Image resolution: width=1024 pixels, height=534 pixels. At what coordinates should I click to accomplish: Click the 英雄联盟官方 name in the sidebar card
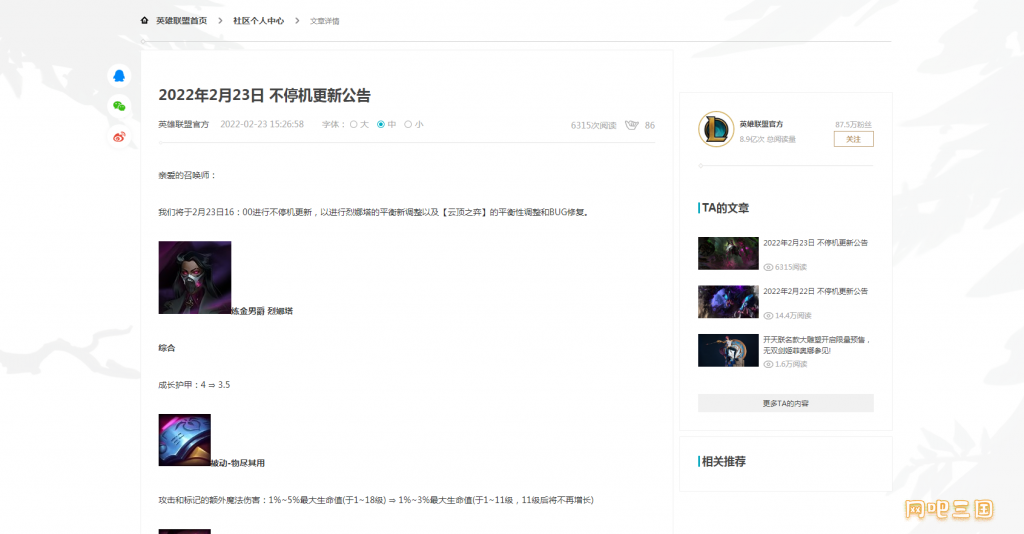(x=761, y=124)
